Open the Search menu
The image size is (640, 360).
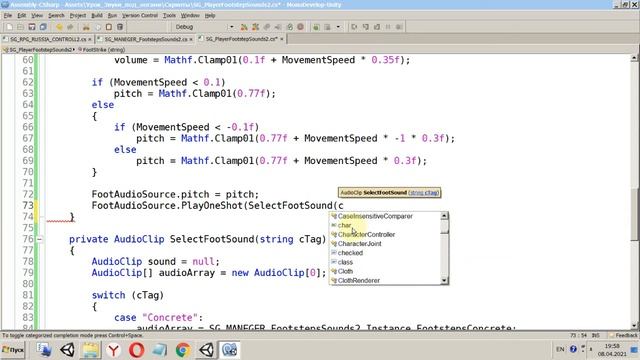coord(56,16)
